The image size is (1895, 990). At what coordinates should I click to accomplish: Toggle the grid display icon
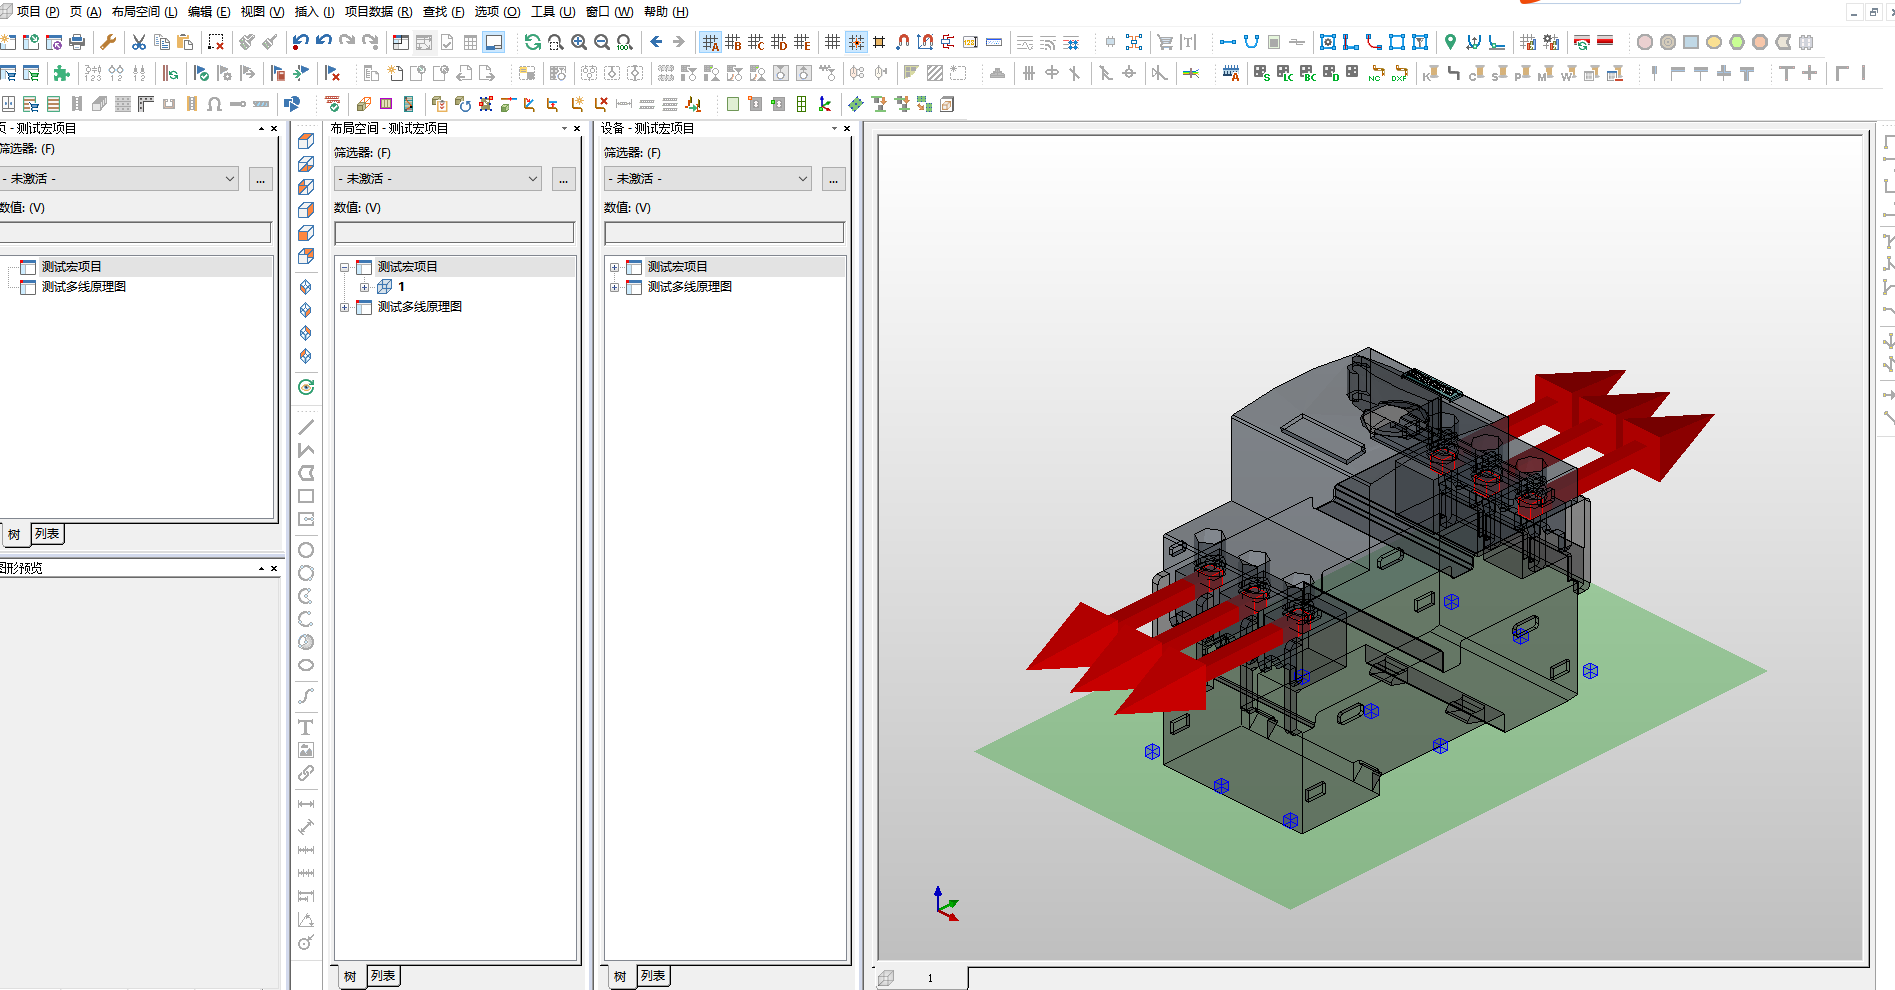(832, 42)
